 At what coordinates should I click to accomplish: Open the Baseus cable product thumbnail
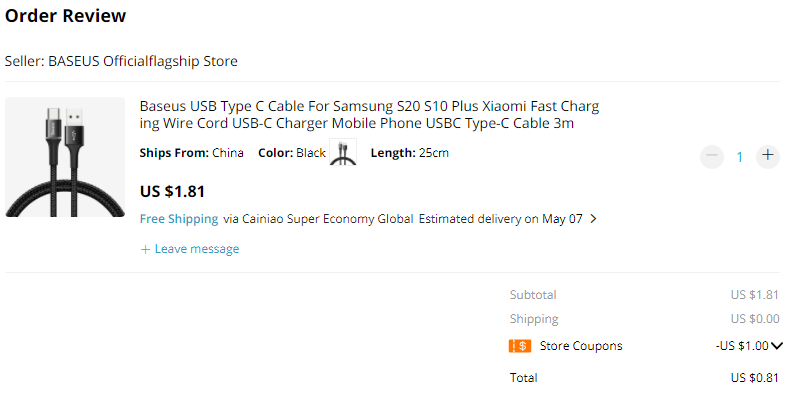click(65, 157)
